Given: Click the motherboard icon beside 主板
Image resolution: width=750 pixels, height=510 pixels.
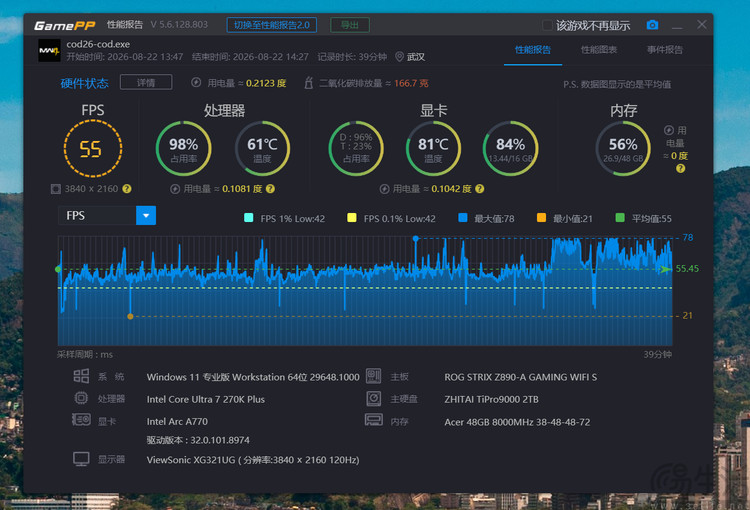Looking at the screenshot, I should click(374, 376).
